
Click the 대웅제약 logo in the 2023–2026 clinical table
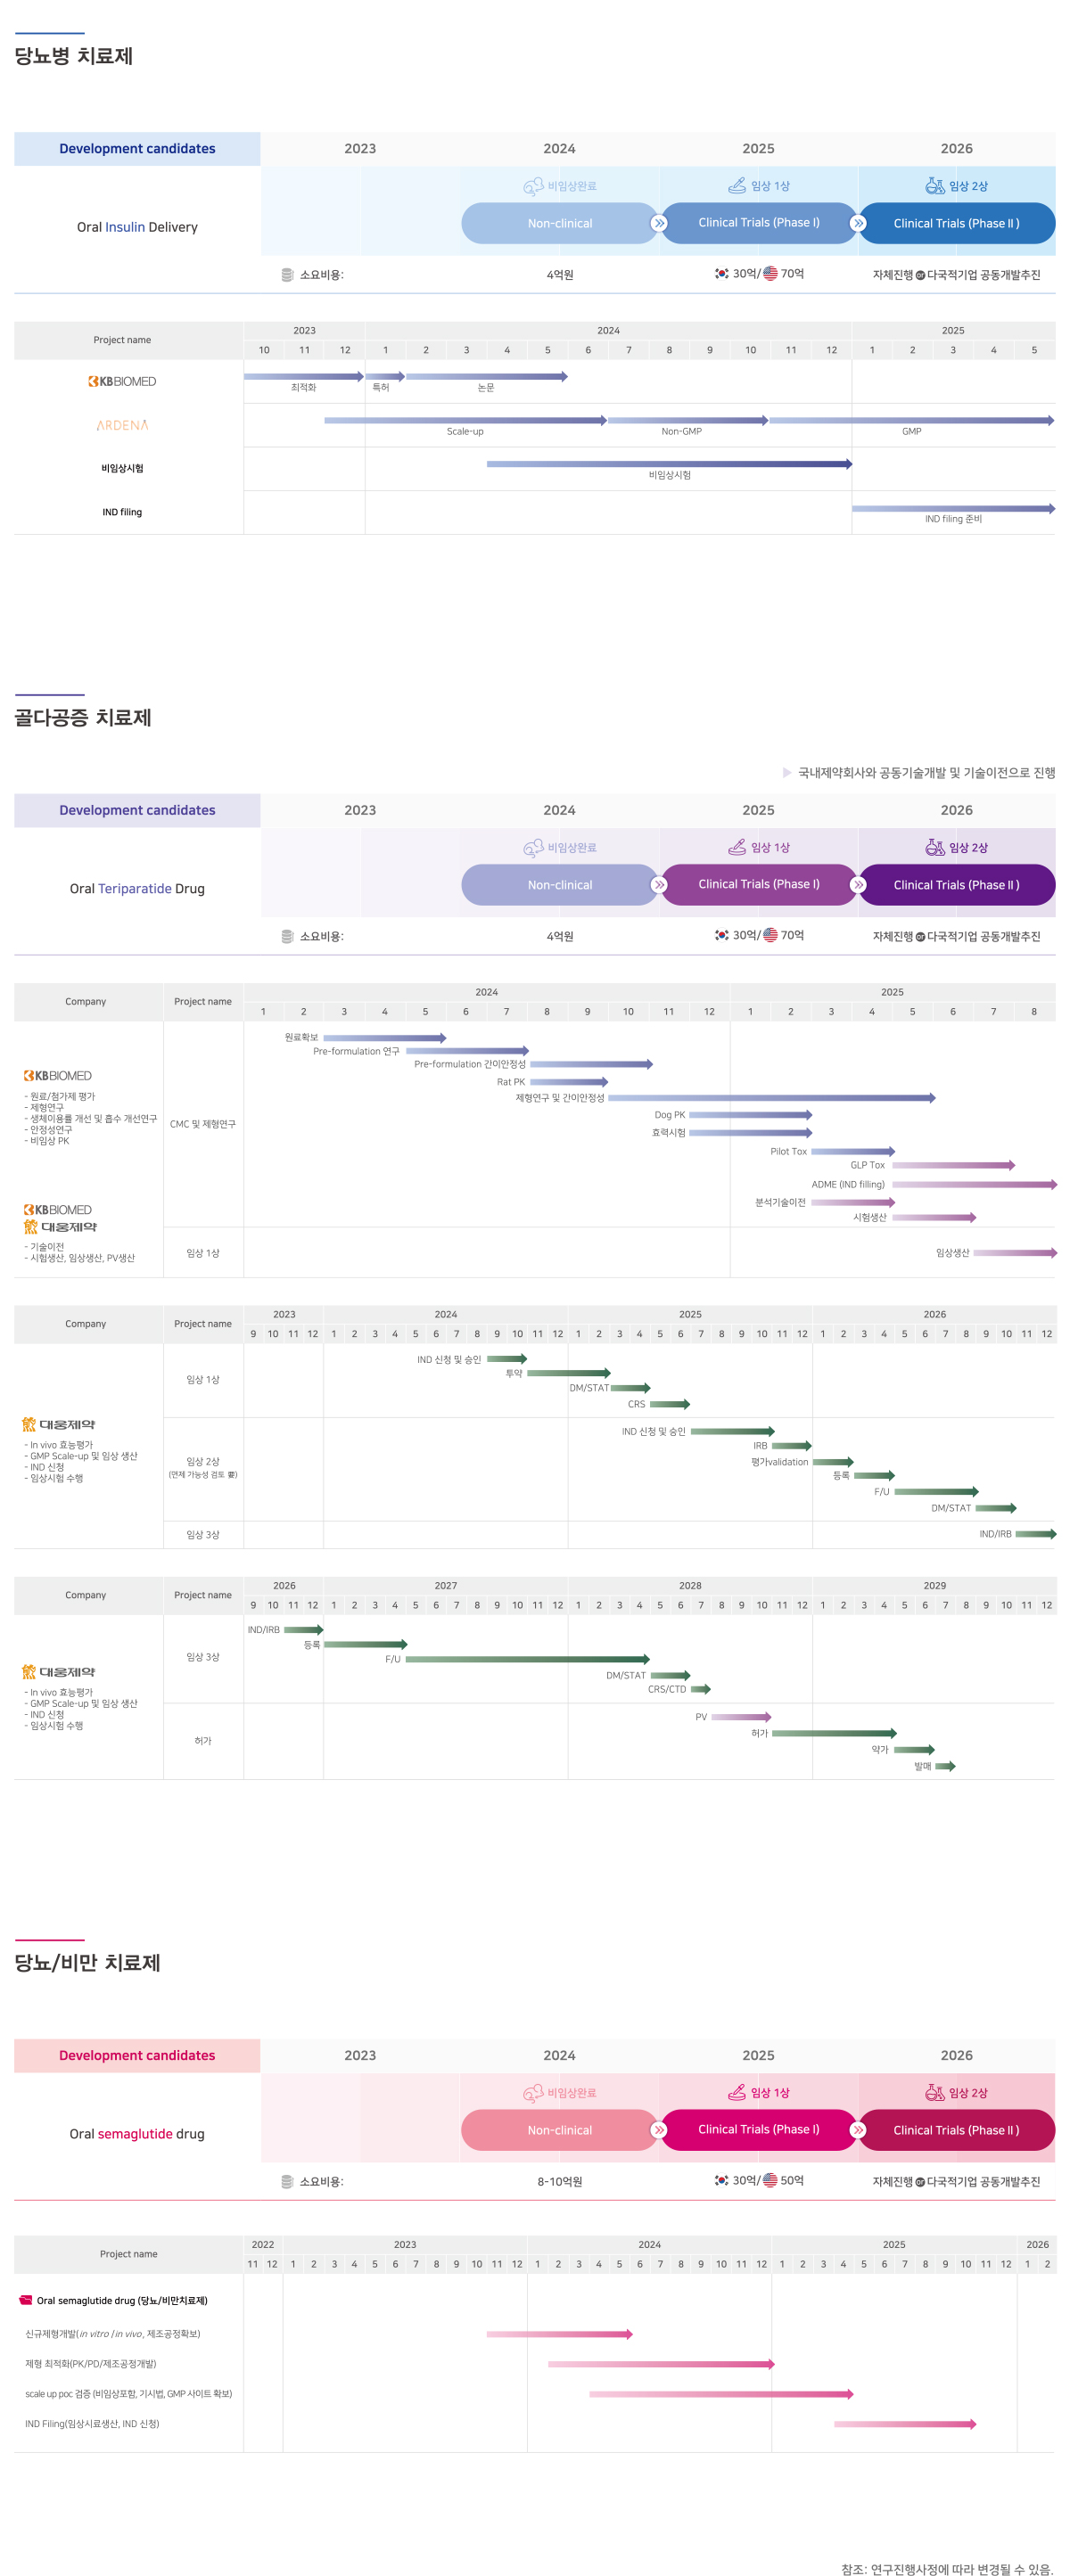pos(59,1424)
